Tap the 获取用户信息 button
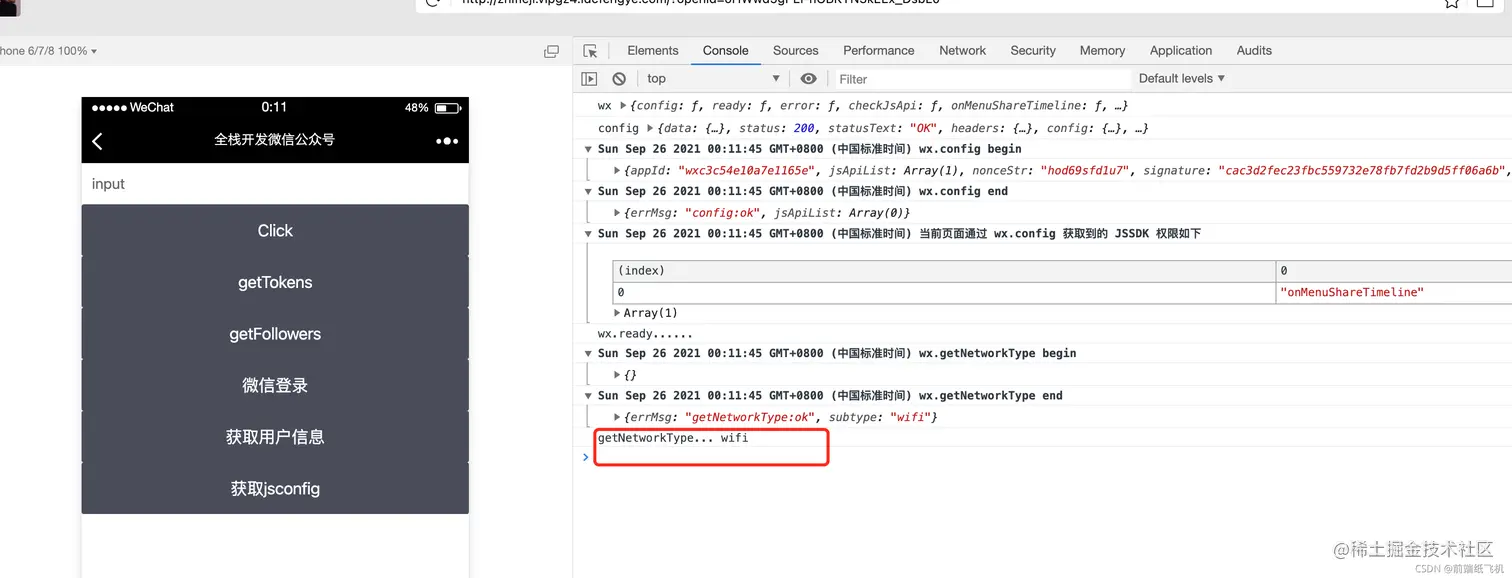This screenshot has width=1512, height=578. pos(275,437)
